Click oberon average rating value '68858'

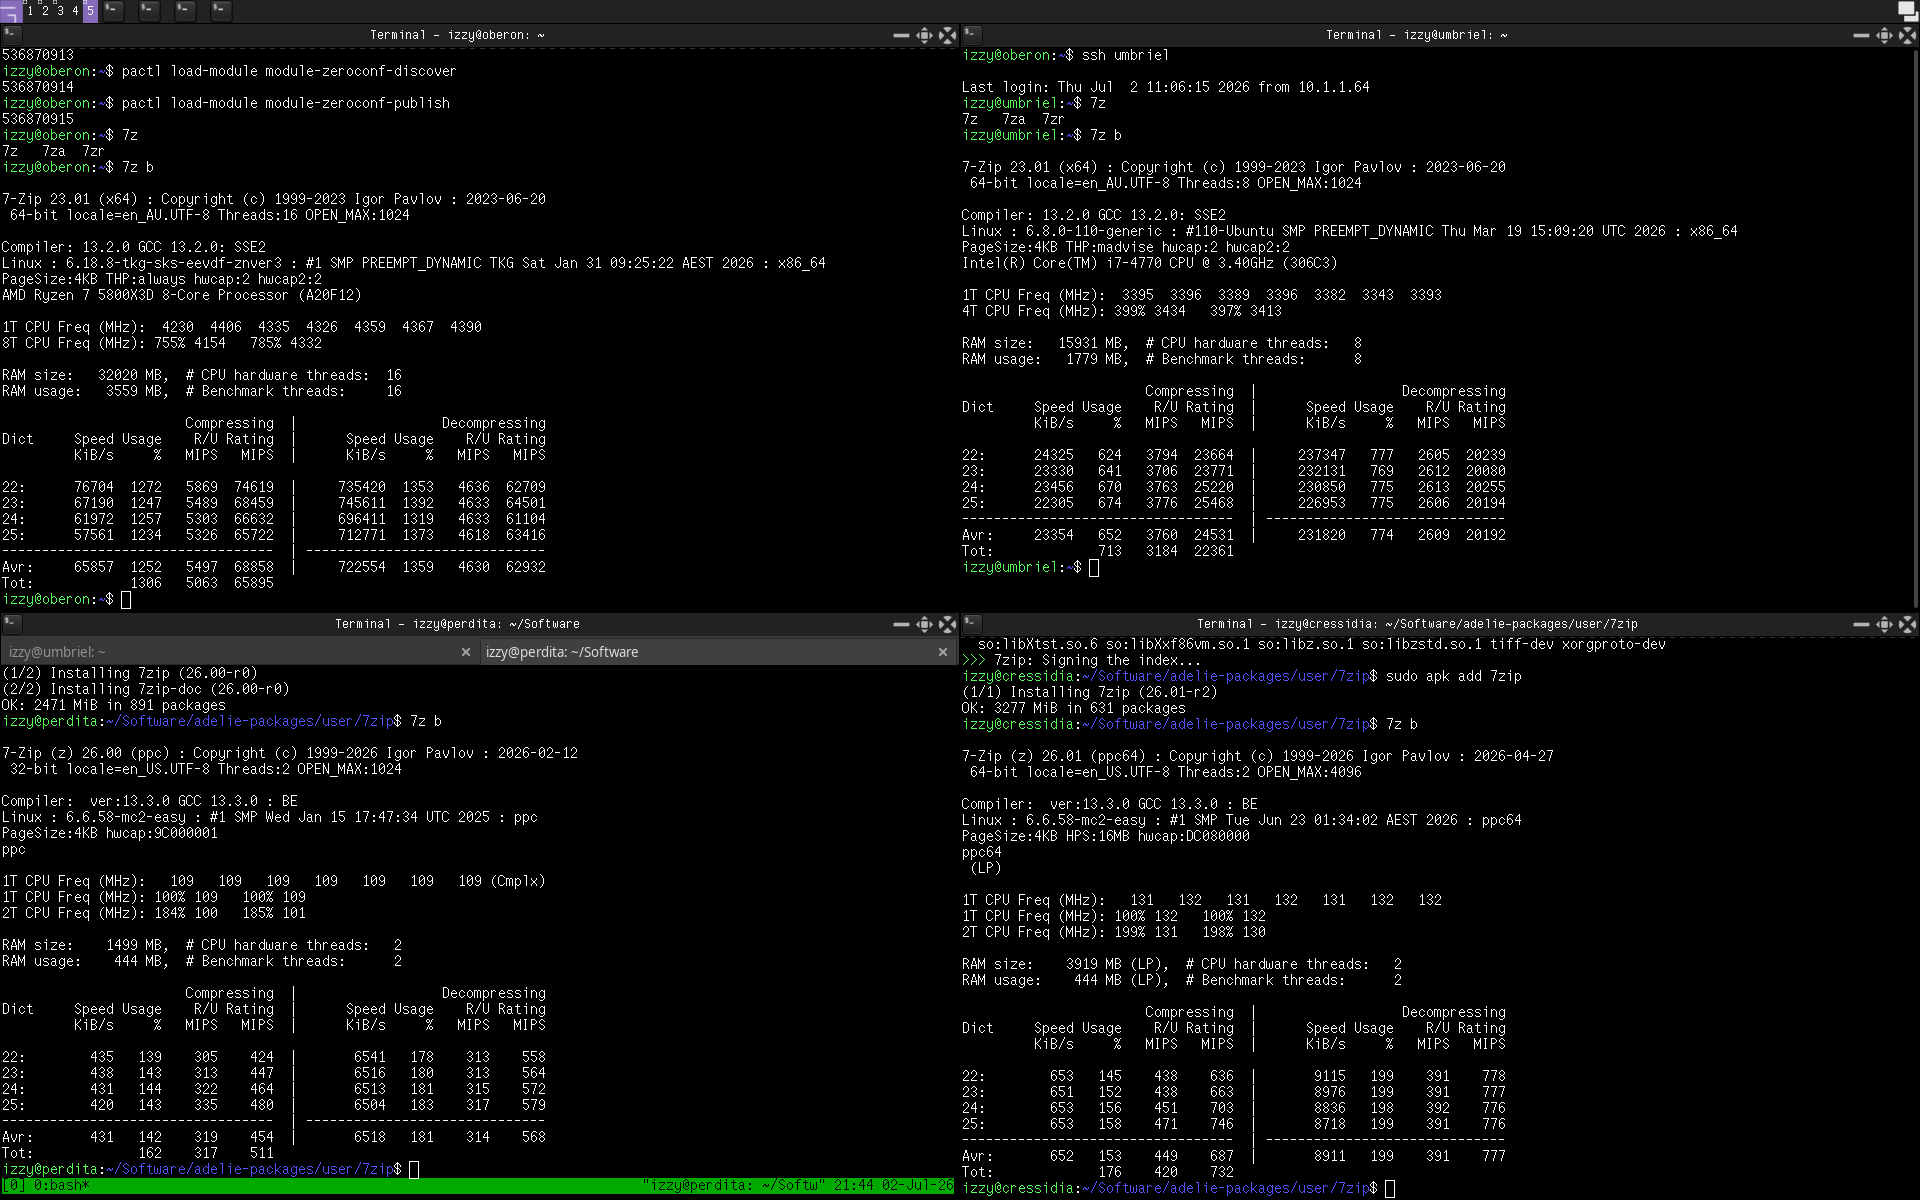coord(254,567)
